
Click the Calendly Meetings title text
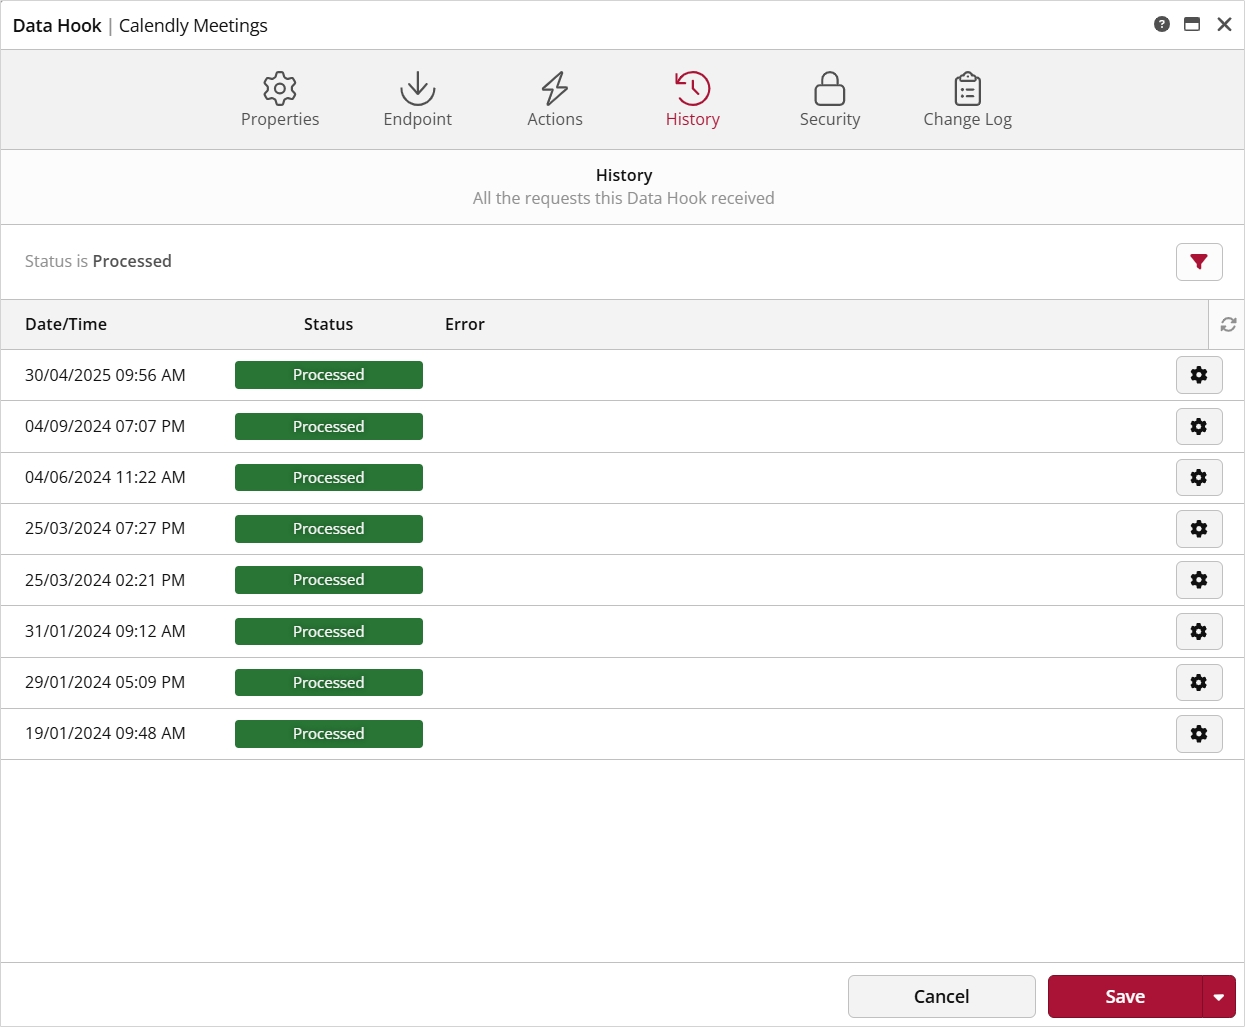click(x=193, y=26)
